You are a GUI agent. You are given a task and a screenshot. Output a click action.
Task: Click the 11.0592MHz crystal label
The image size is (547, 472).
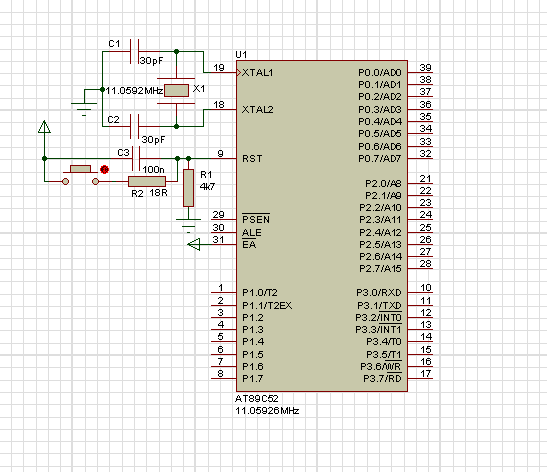pyautogui.click(x=134, y=91)
